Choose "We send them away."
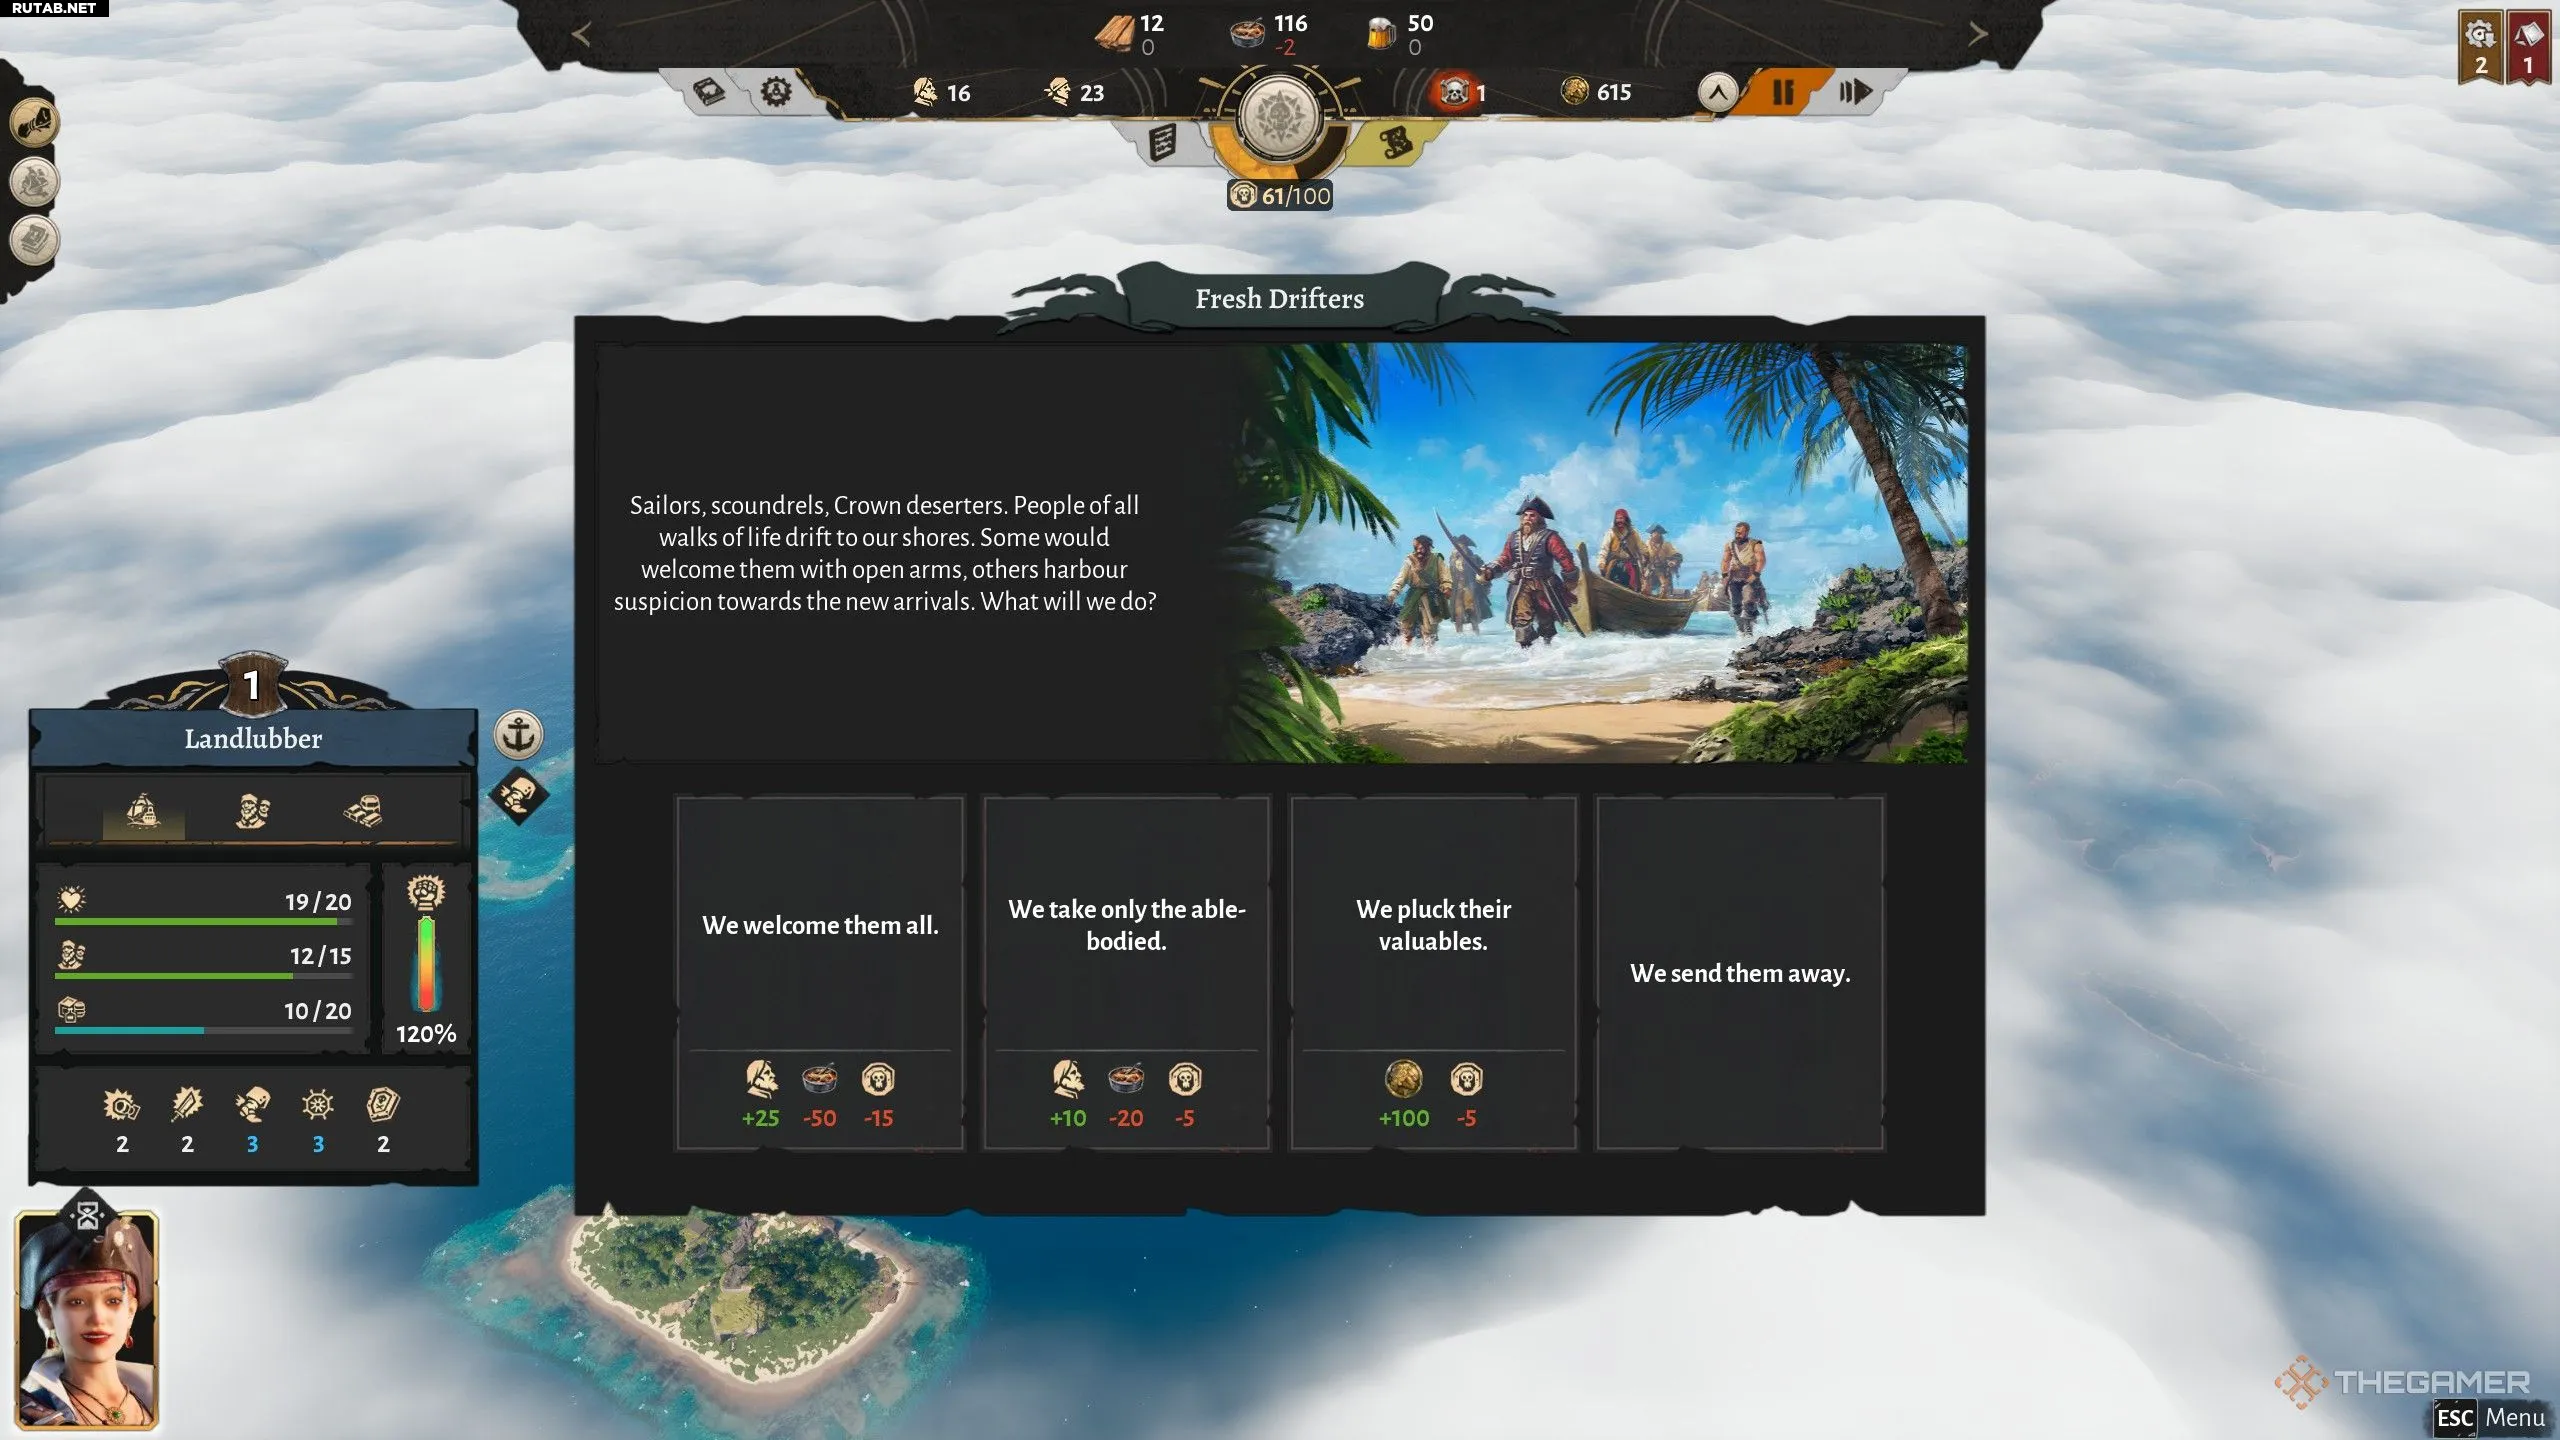The image size is (2560, 1440). point(1741,972)
